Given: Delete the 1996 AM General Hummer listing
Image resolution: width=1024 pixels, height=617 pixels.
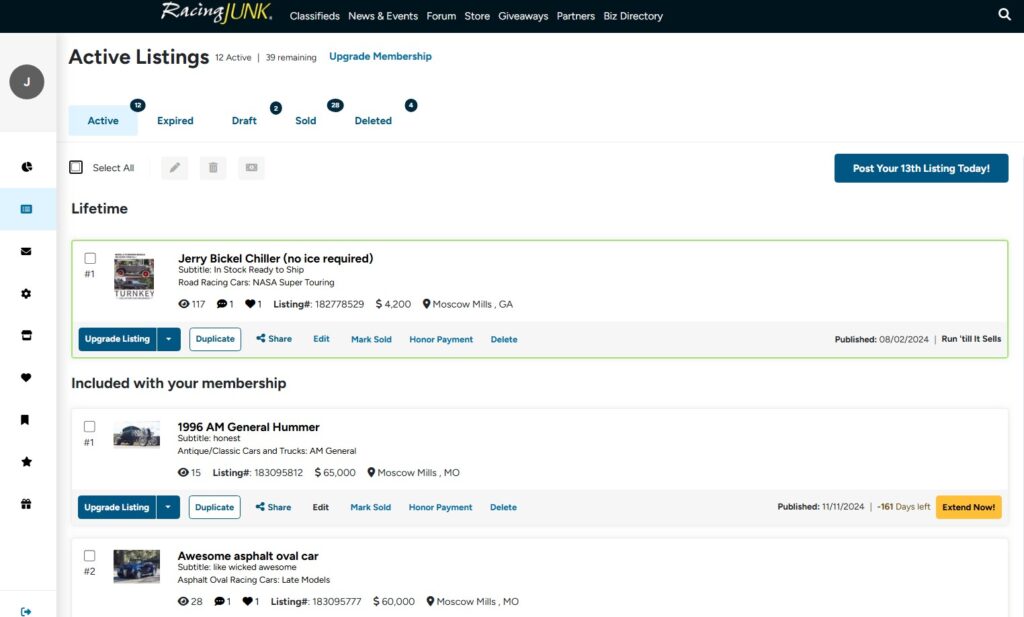Looking at the screenshot, I should [x=503, y=507].
